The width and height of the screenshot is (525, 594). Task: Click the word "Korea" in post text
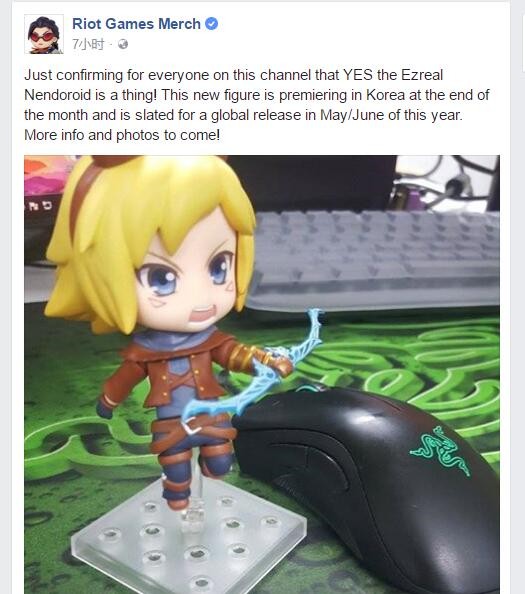tap(386, 95)
